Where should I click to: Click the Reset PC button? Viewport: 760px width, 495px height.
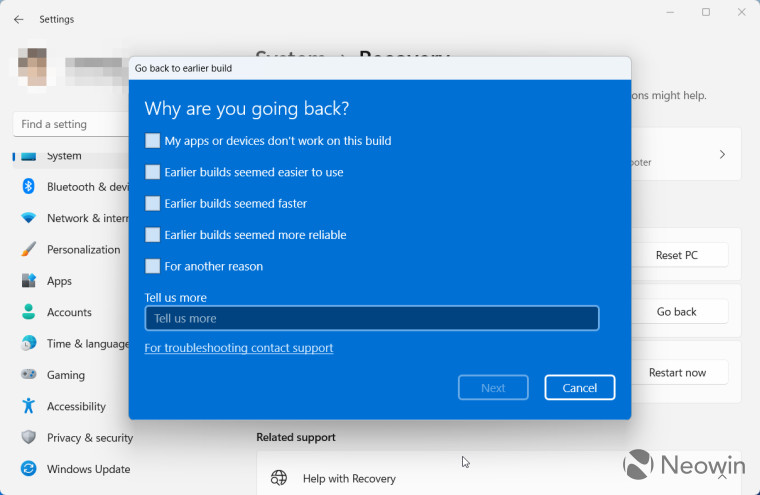[x=677, y=255]
